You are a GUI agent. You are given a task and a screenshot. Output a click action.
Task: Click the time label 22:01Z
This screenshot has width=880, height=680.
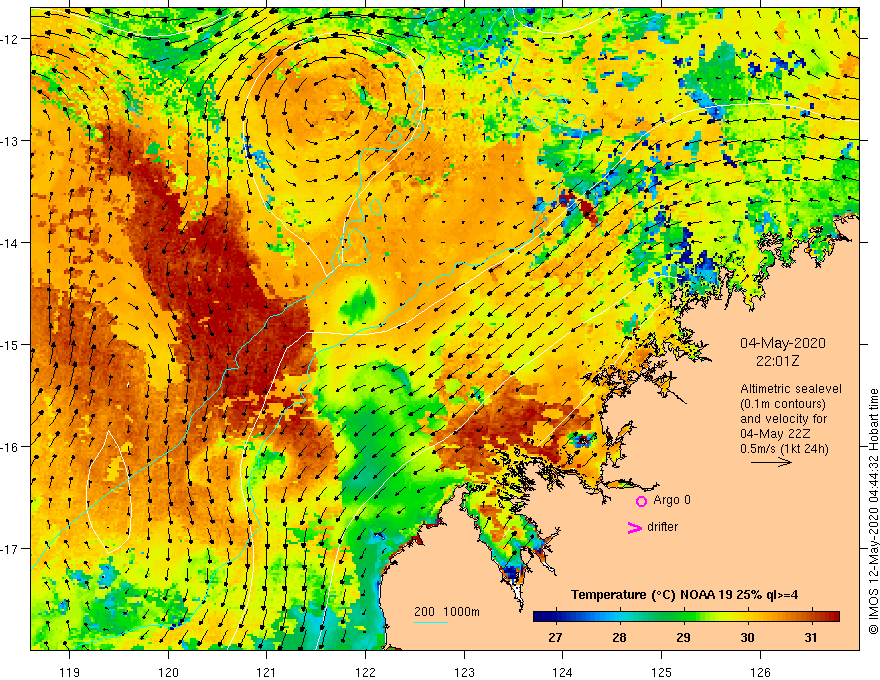[777, 361]
